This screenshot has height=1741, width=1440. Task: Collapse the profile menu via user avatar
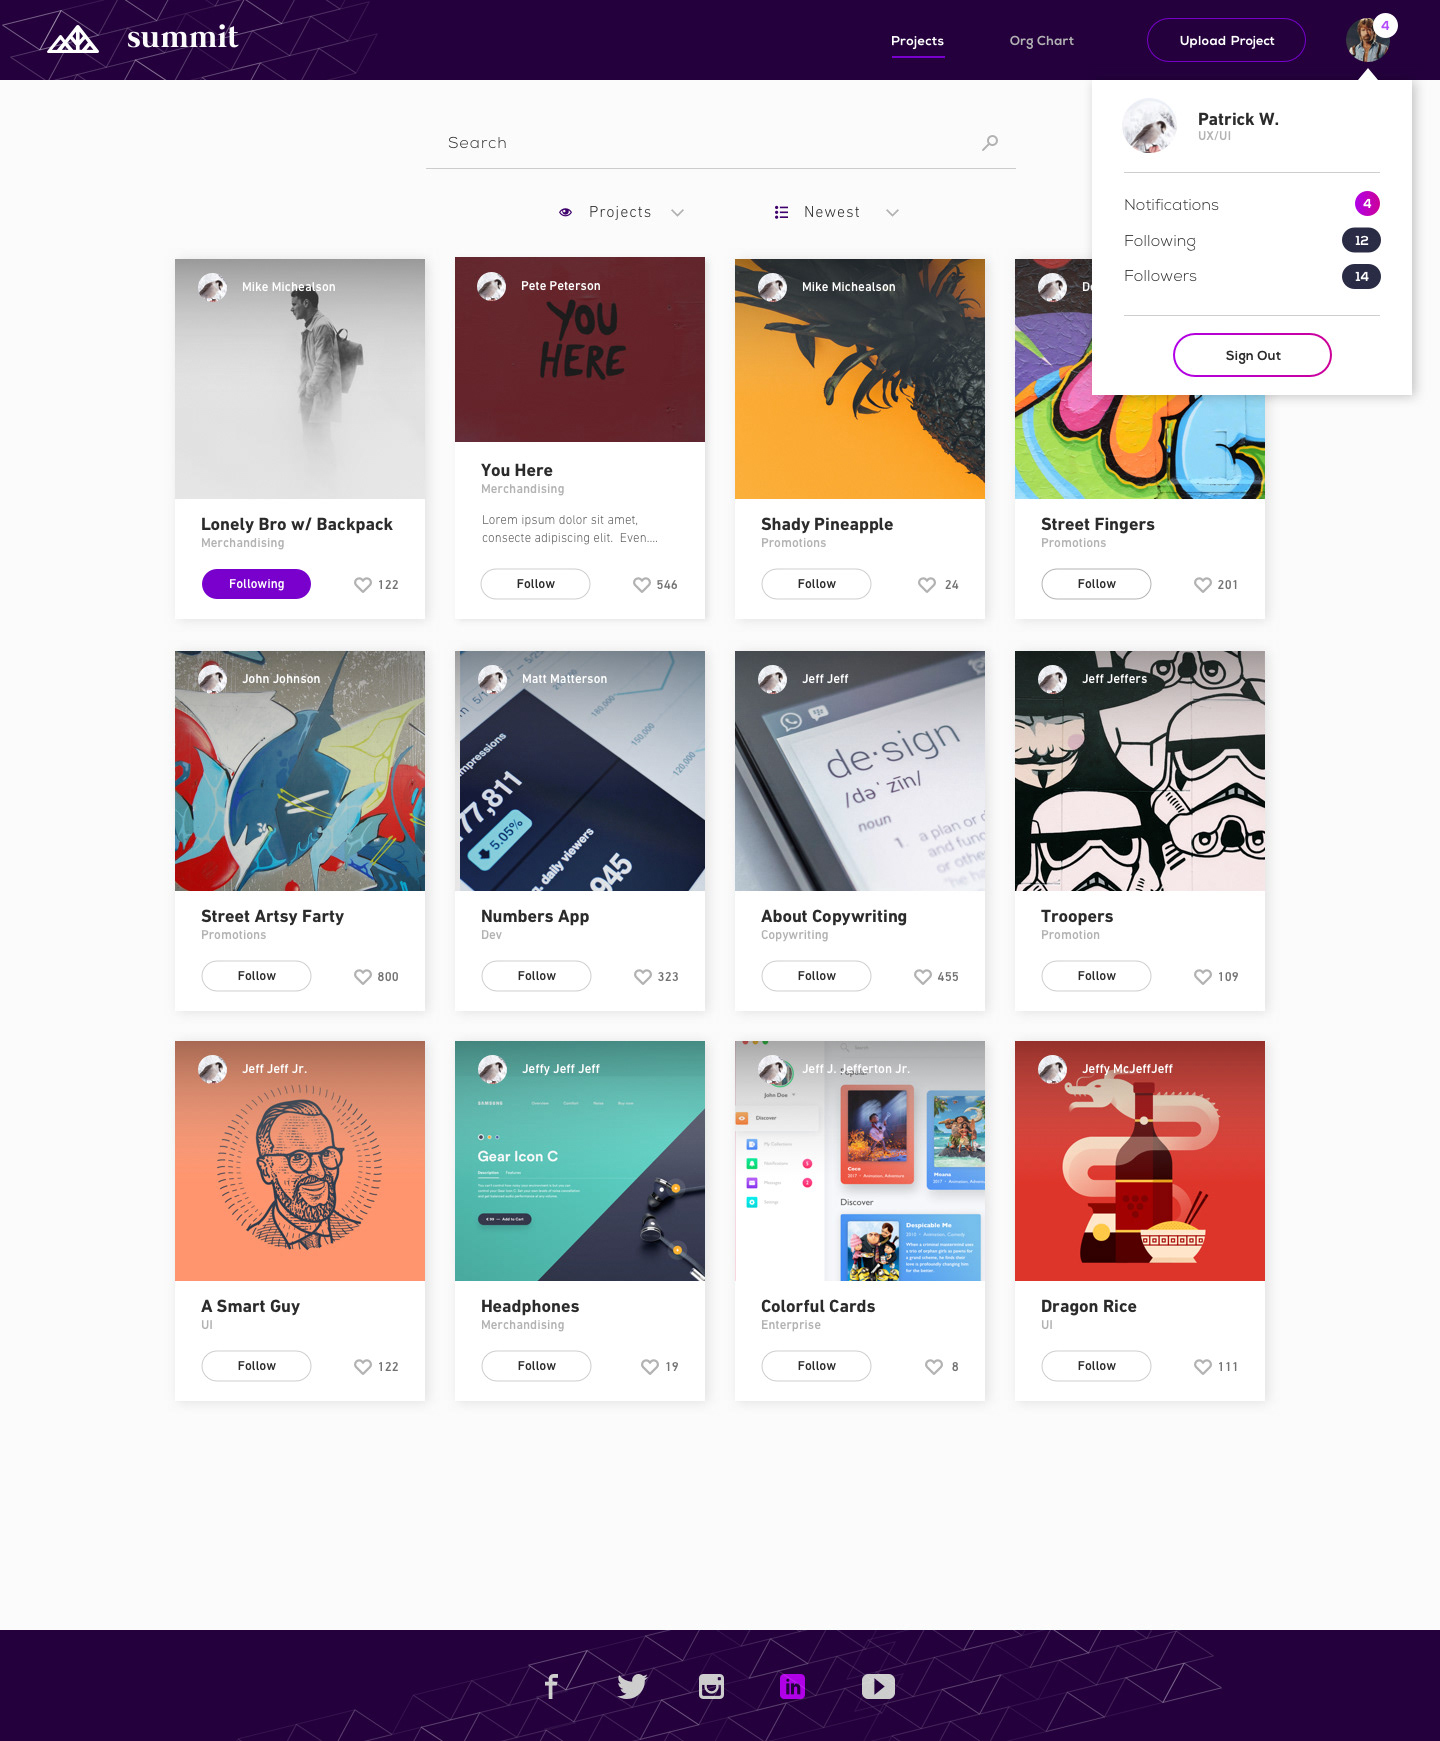(1367, 40)
